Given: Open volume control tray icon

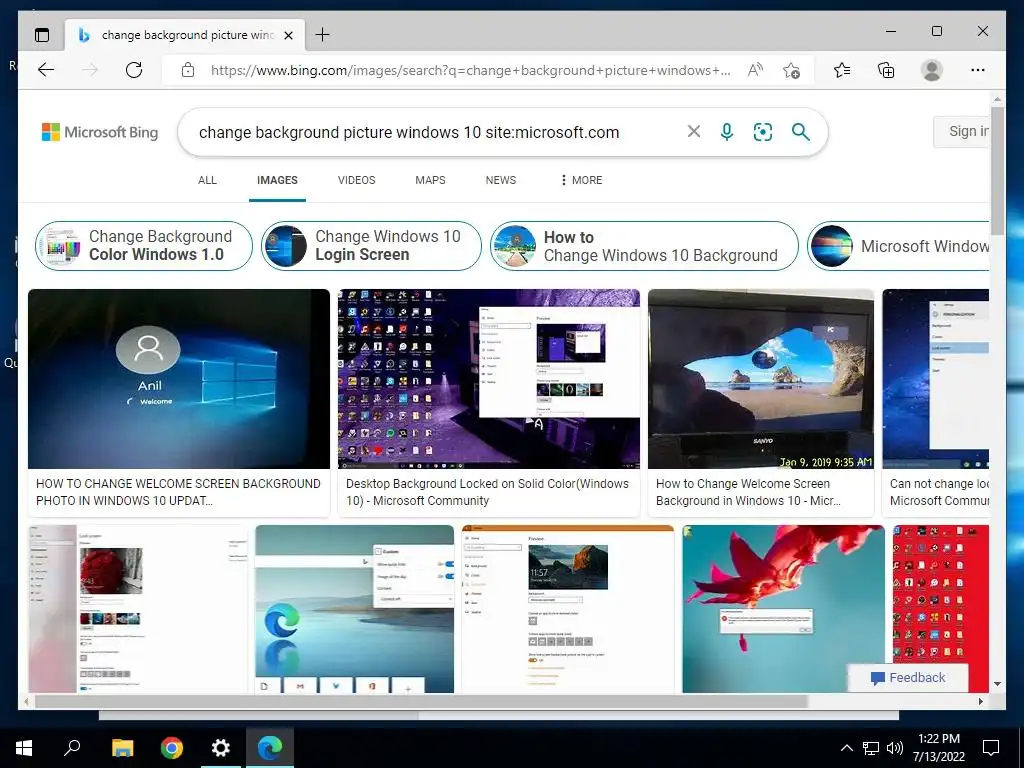Looking at the screenshot, I should point(895,748).
